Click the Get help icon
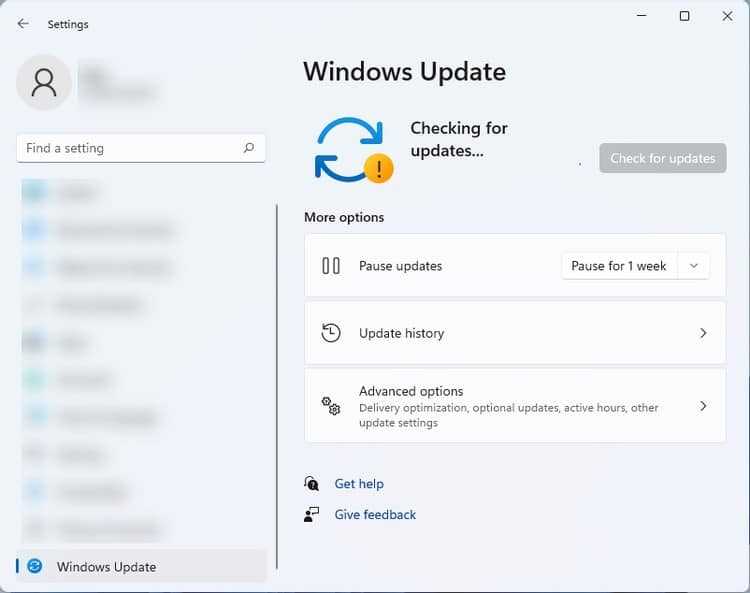 click(311, 483)
